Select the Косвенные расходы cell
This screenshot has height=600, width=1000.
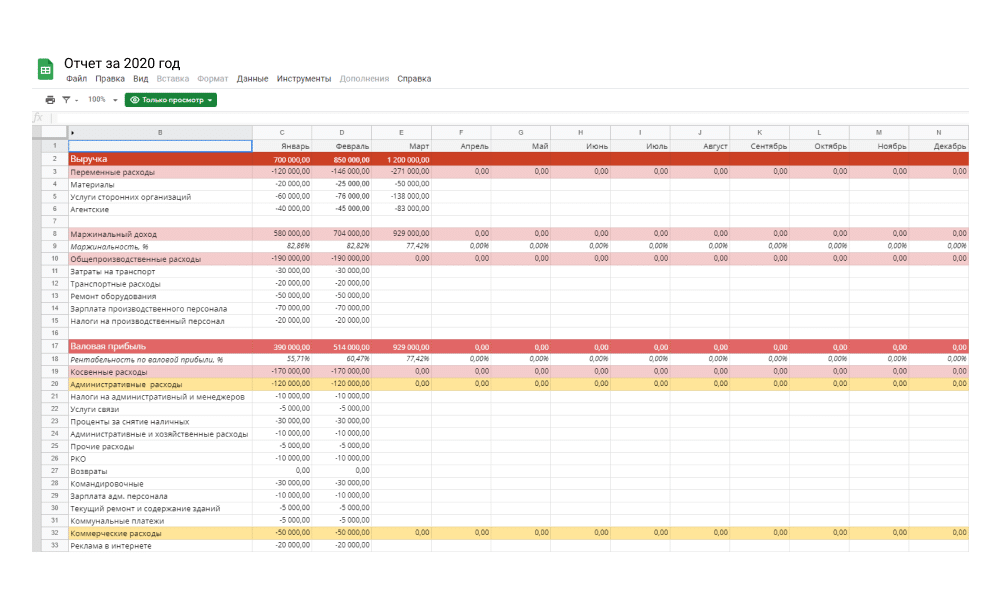tap(160, 372)
